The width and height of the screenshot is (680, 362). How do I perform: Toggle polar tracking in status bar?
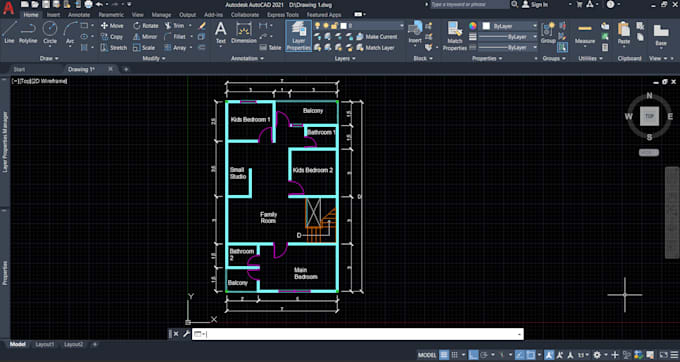(x=484, y=355)
